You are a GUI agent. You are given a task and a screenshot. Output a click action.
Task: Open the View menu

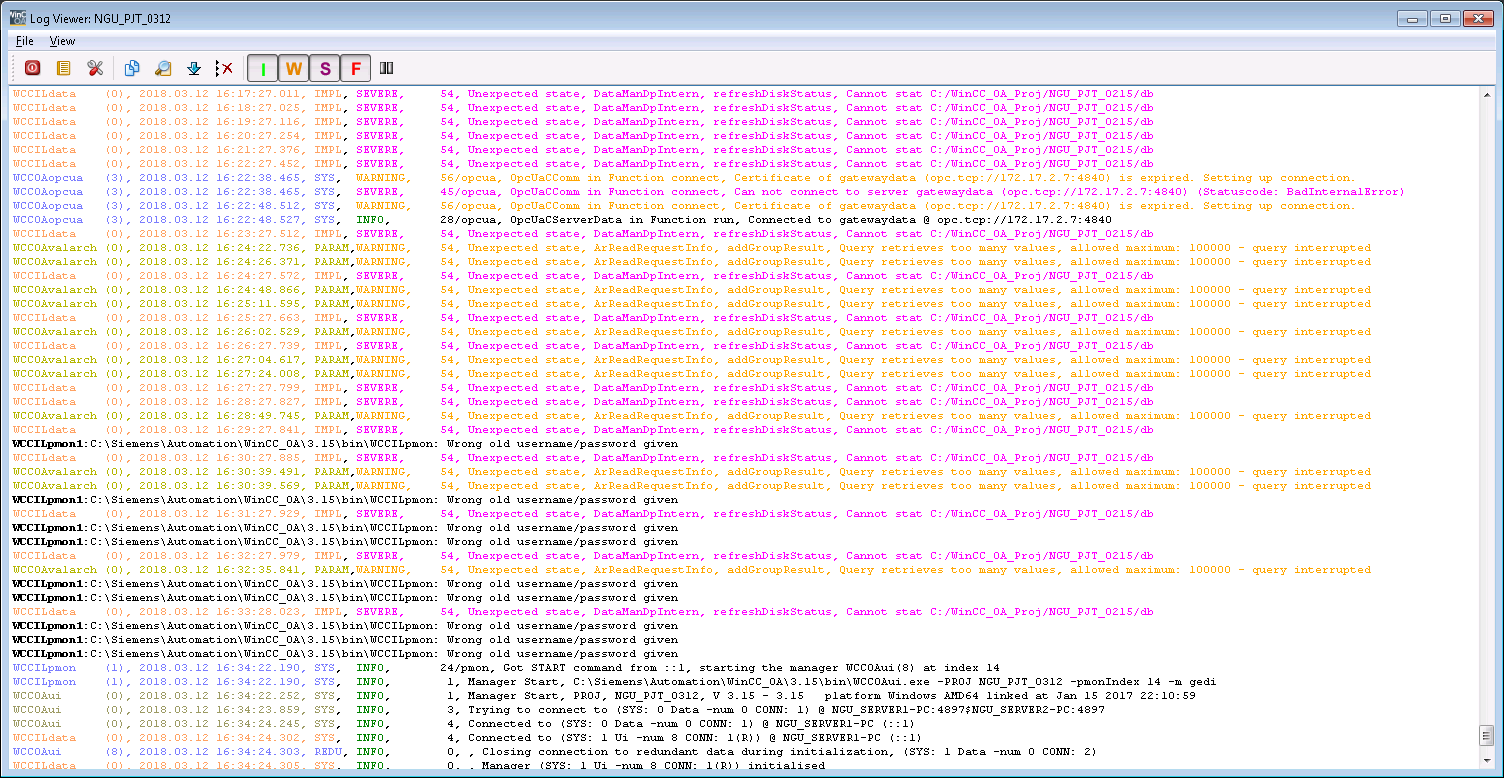[x=62, y=41]
